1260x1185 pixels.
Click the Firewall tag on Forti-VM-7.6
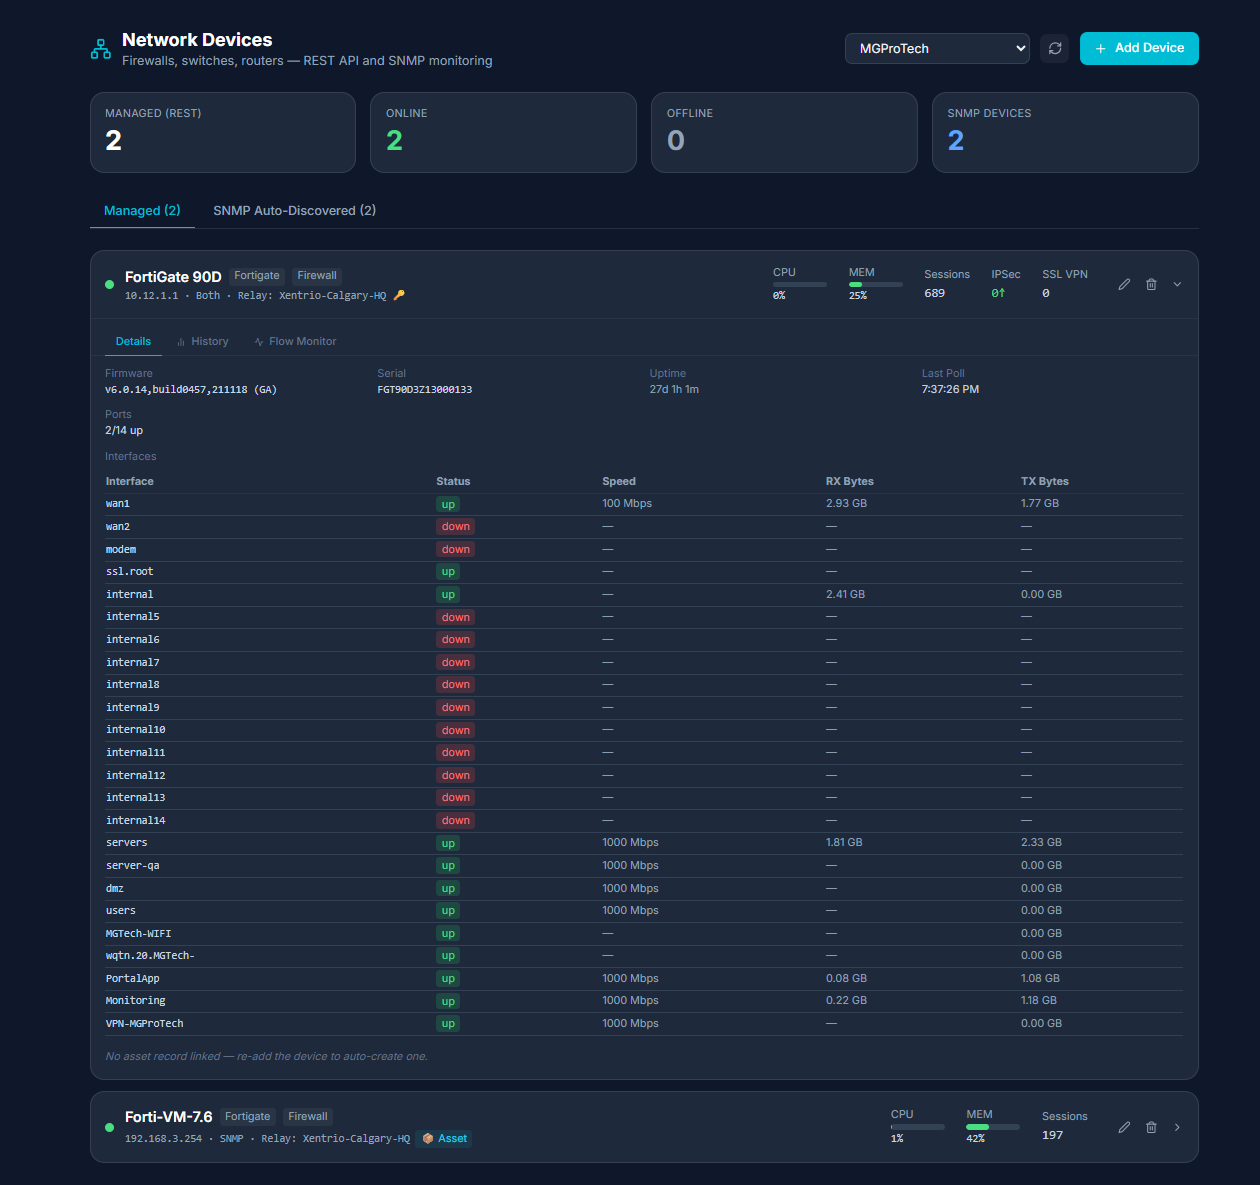pyautogui.click(x=308, y=1117)
